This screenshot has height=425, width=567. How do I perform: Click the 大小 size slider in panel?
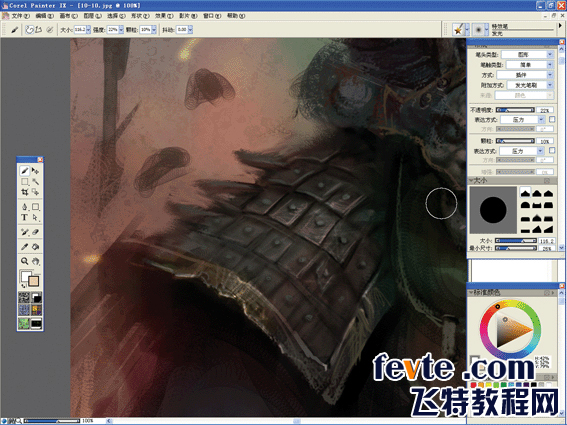coord(515,241)
